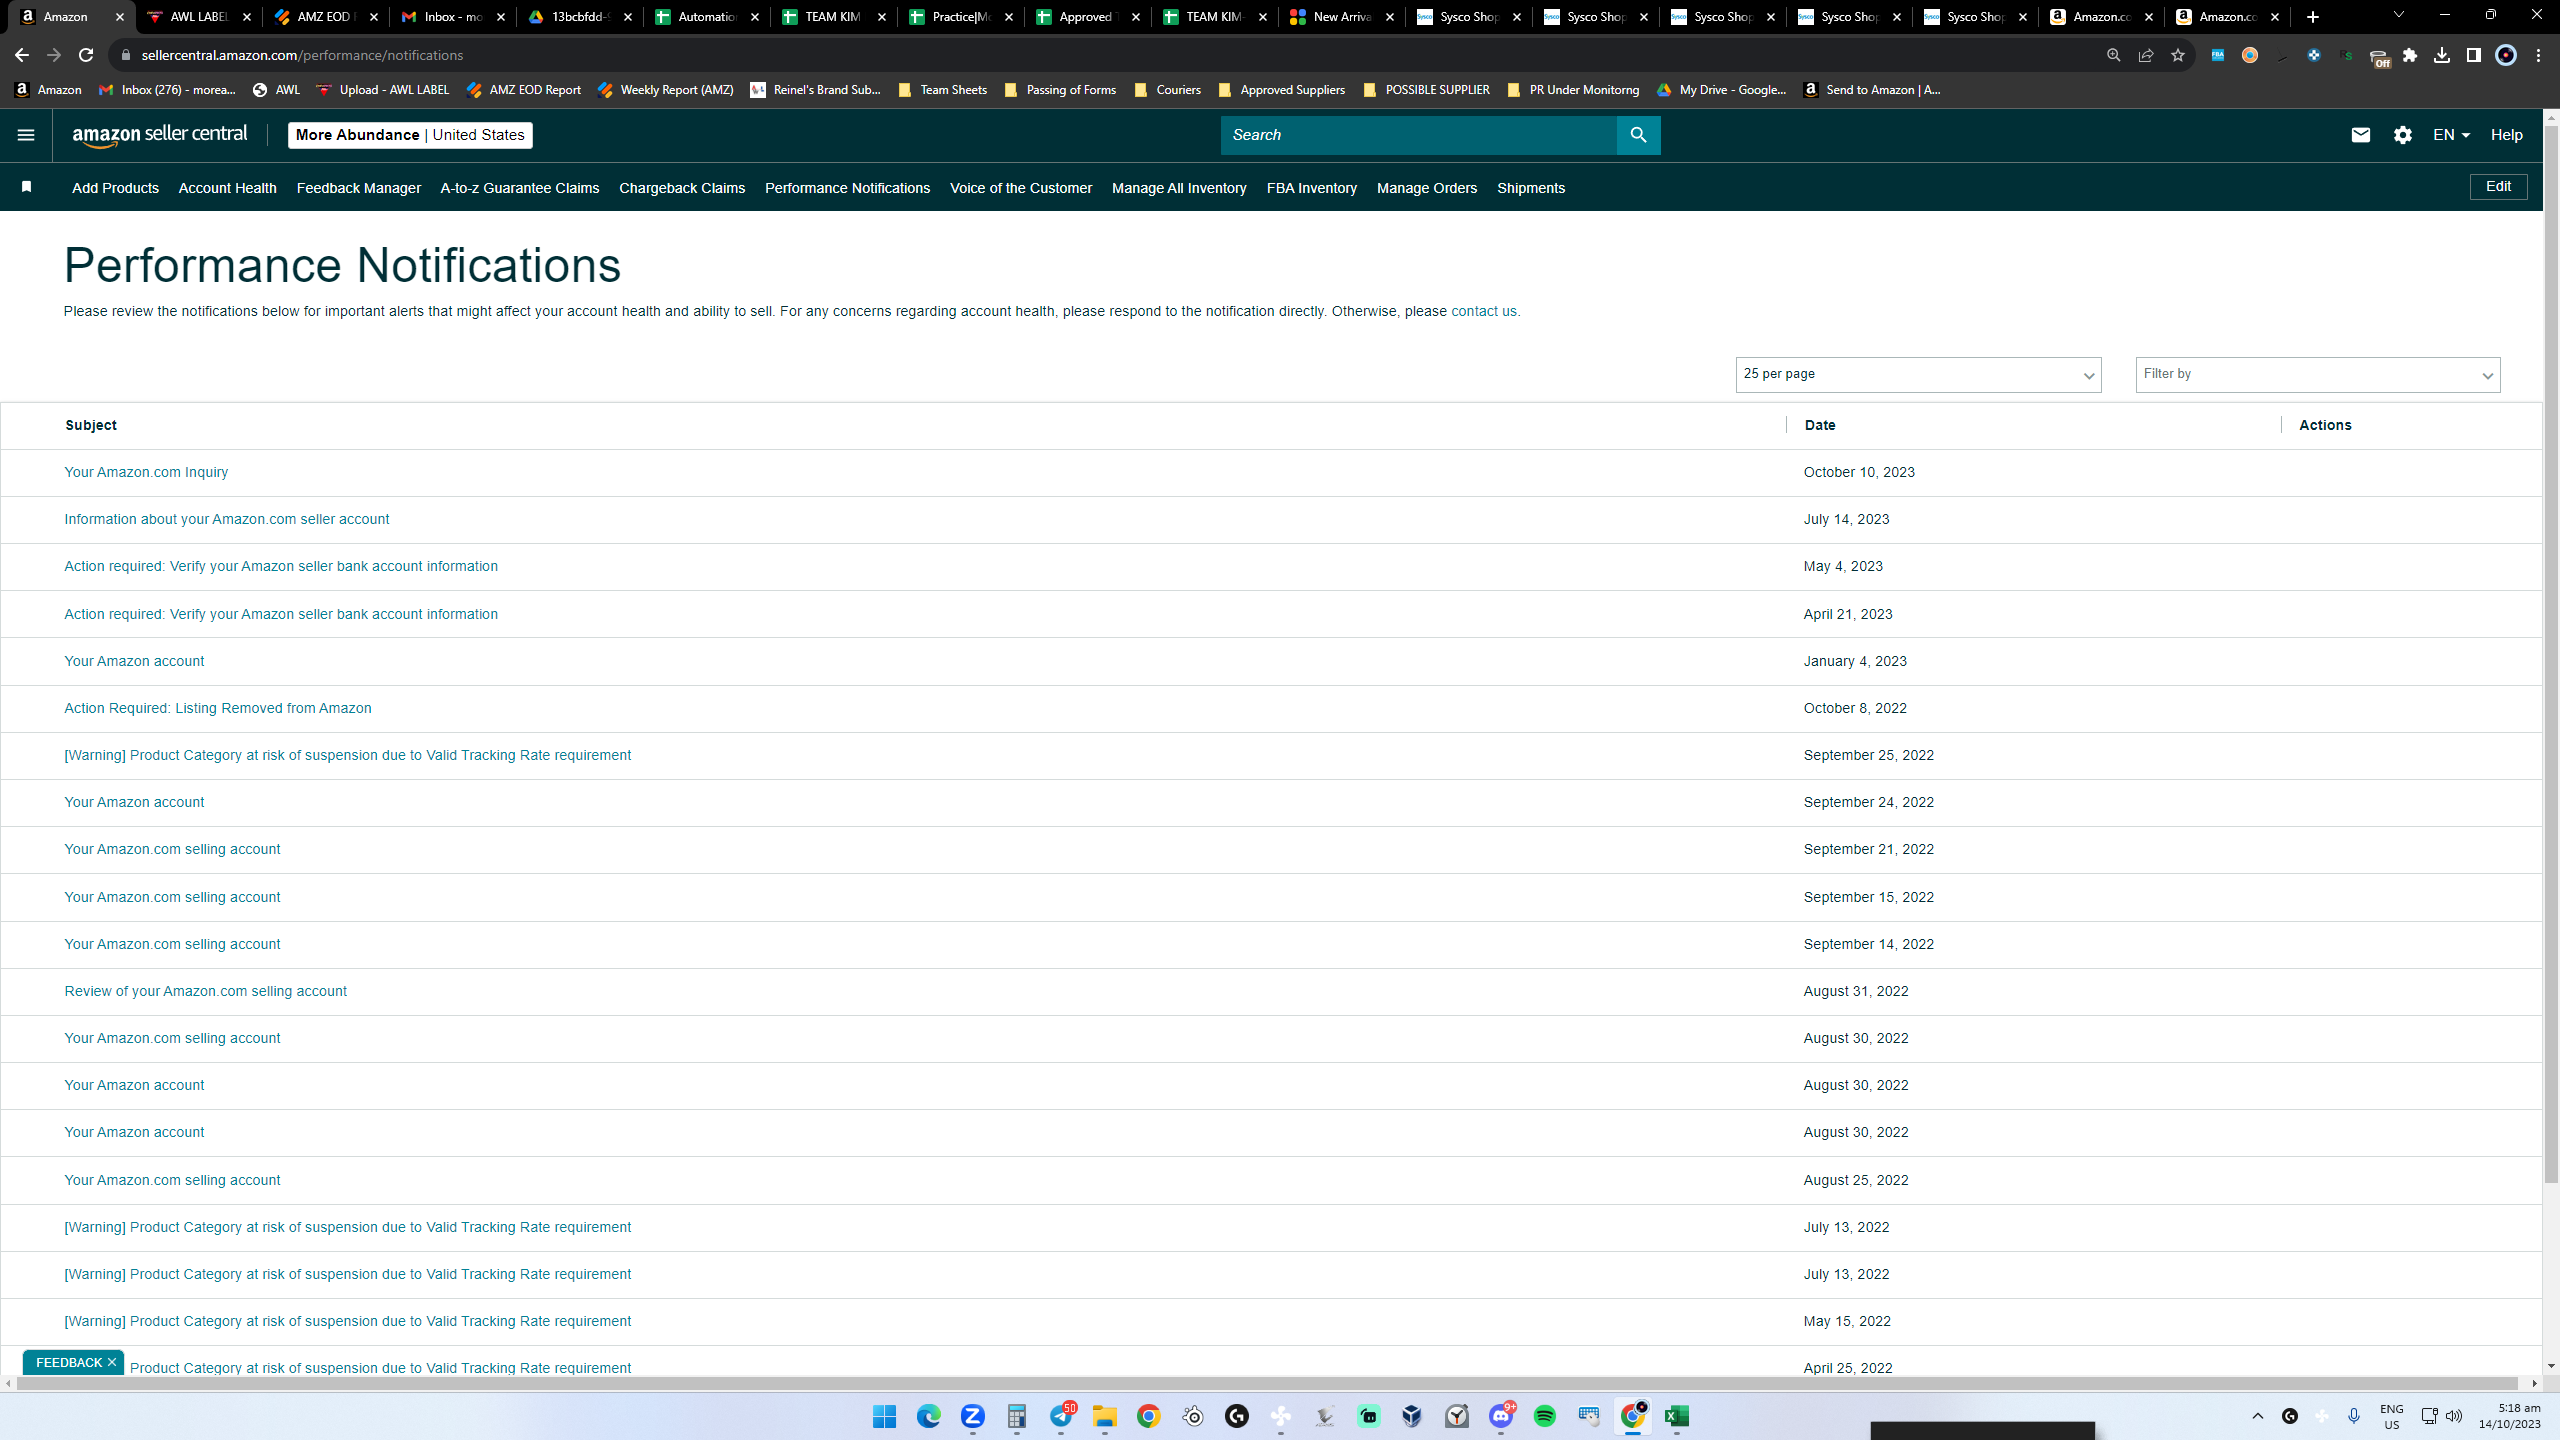
Task: Open Discord from the taskbar
Action: pyautogui.click(x=1501, y=1416)
